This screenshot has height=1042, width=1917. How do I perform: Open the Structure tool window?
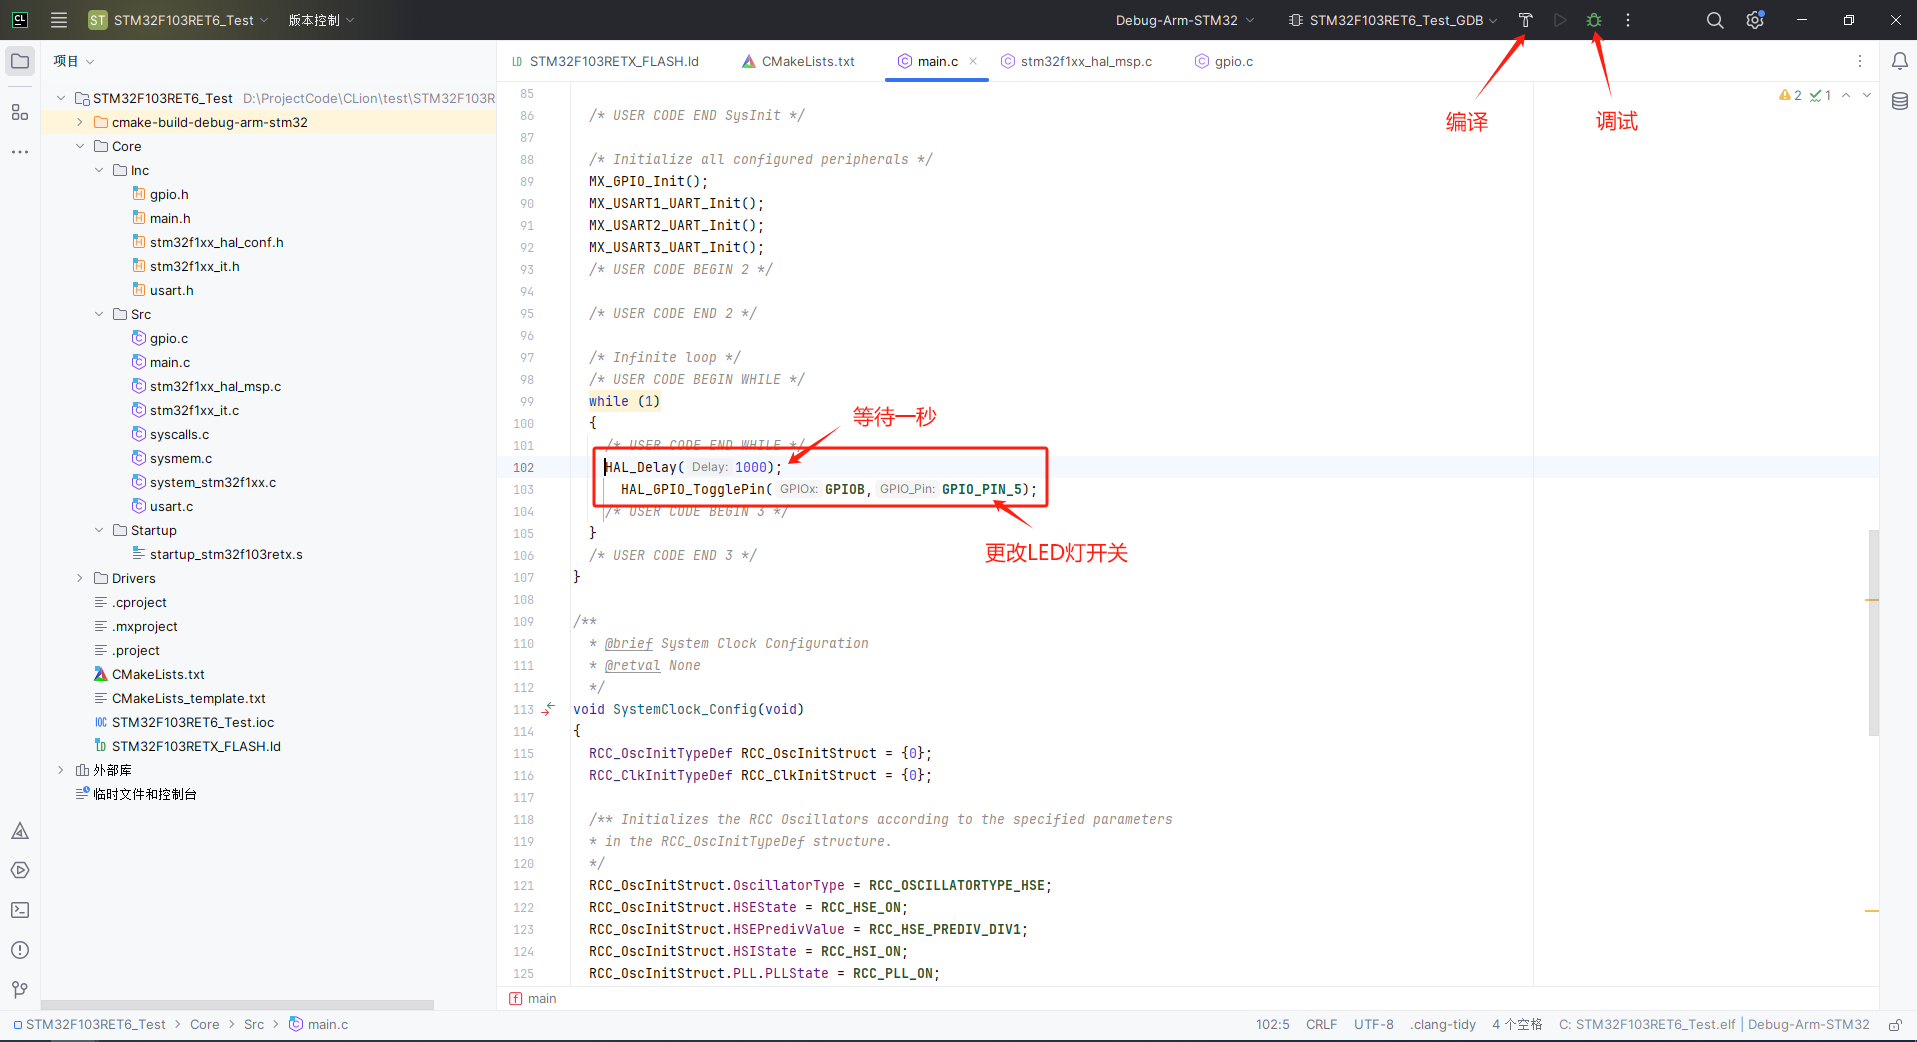click(20, 112)
